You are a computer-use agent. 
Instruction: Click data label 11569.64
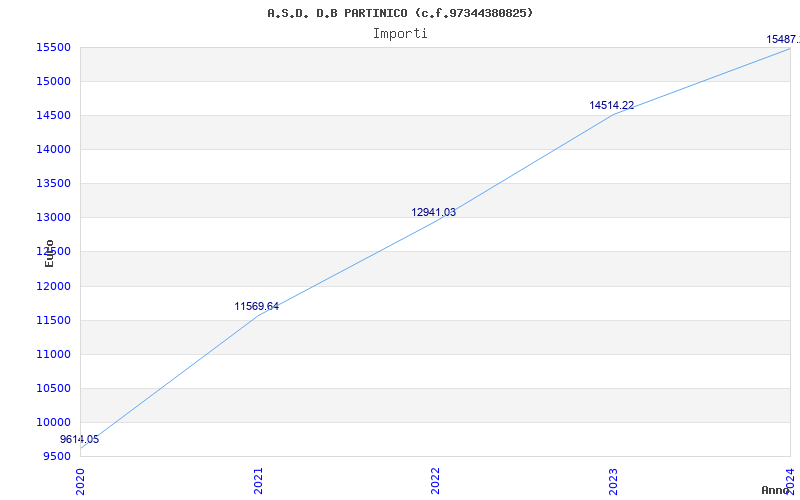click(257, 307)
